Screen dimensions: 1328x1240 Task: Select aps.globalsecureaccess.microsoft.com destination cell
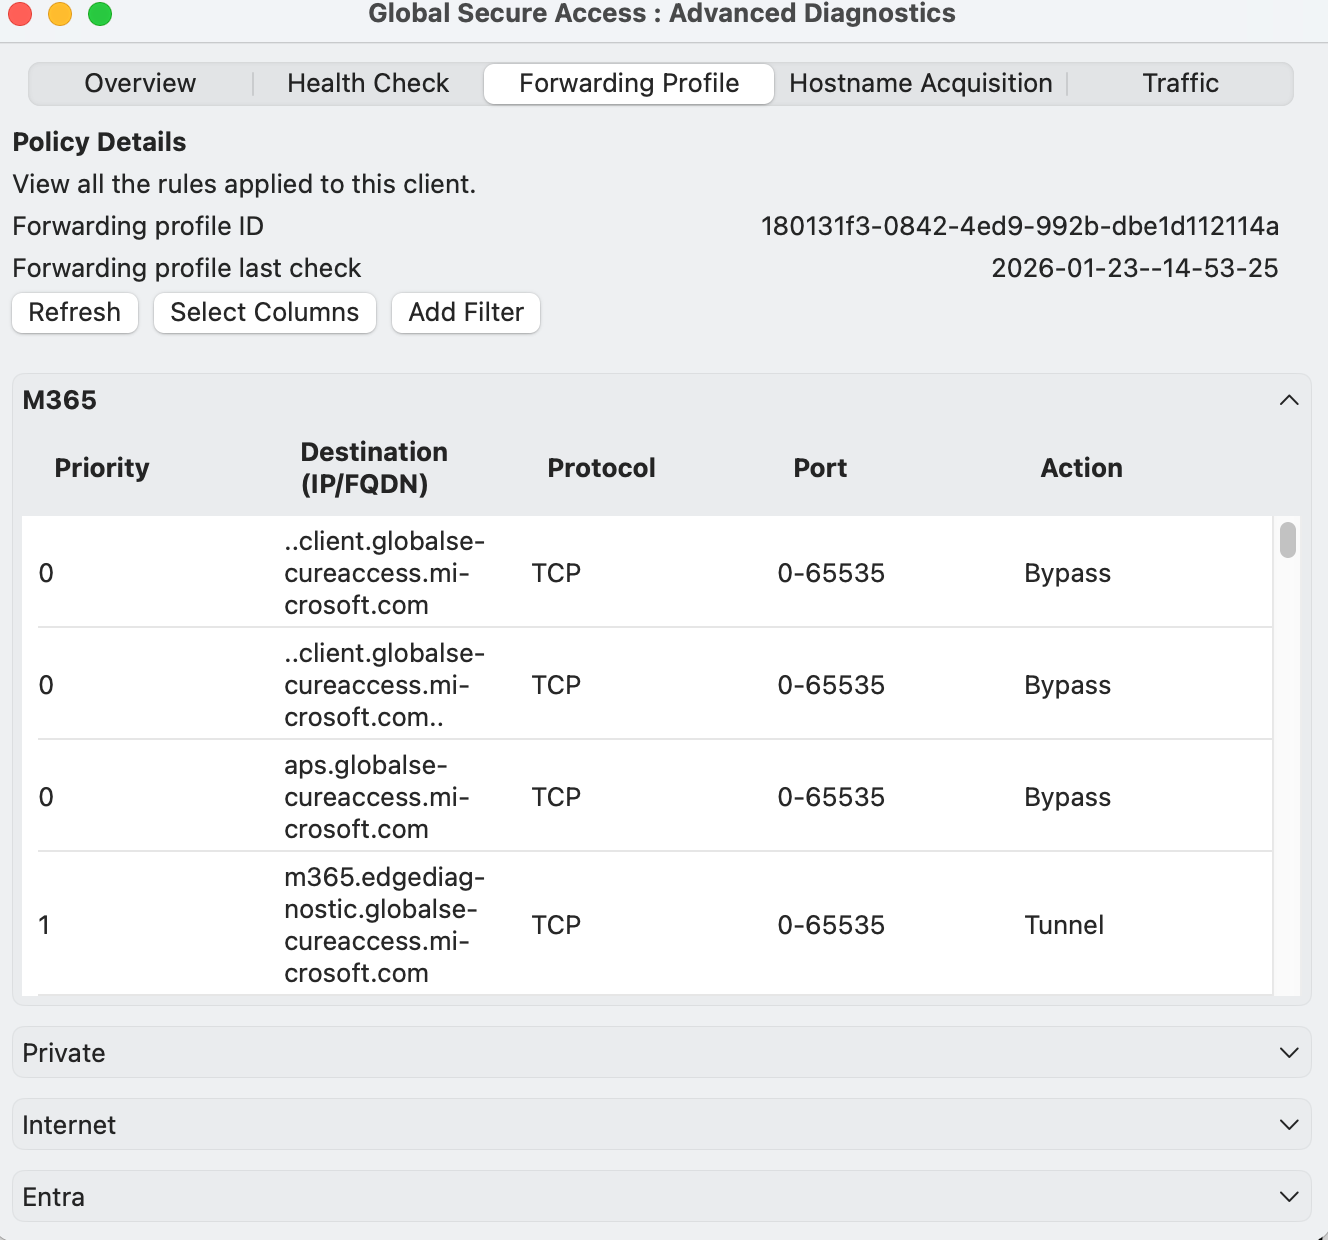pyautogui.click(x=377, y=797)
